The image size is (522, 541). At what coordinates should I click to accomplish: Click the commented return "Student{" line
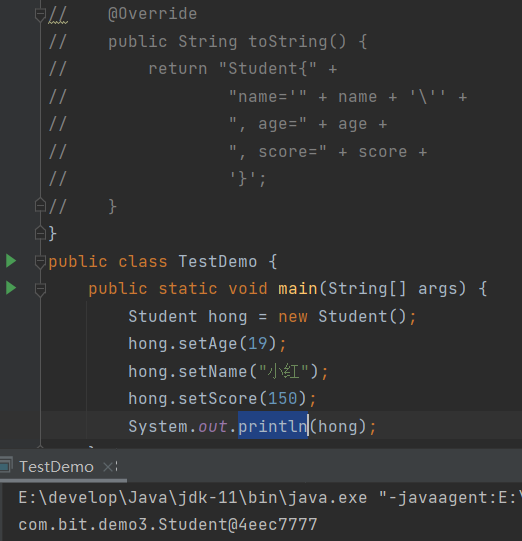coord(243,69)
